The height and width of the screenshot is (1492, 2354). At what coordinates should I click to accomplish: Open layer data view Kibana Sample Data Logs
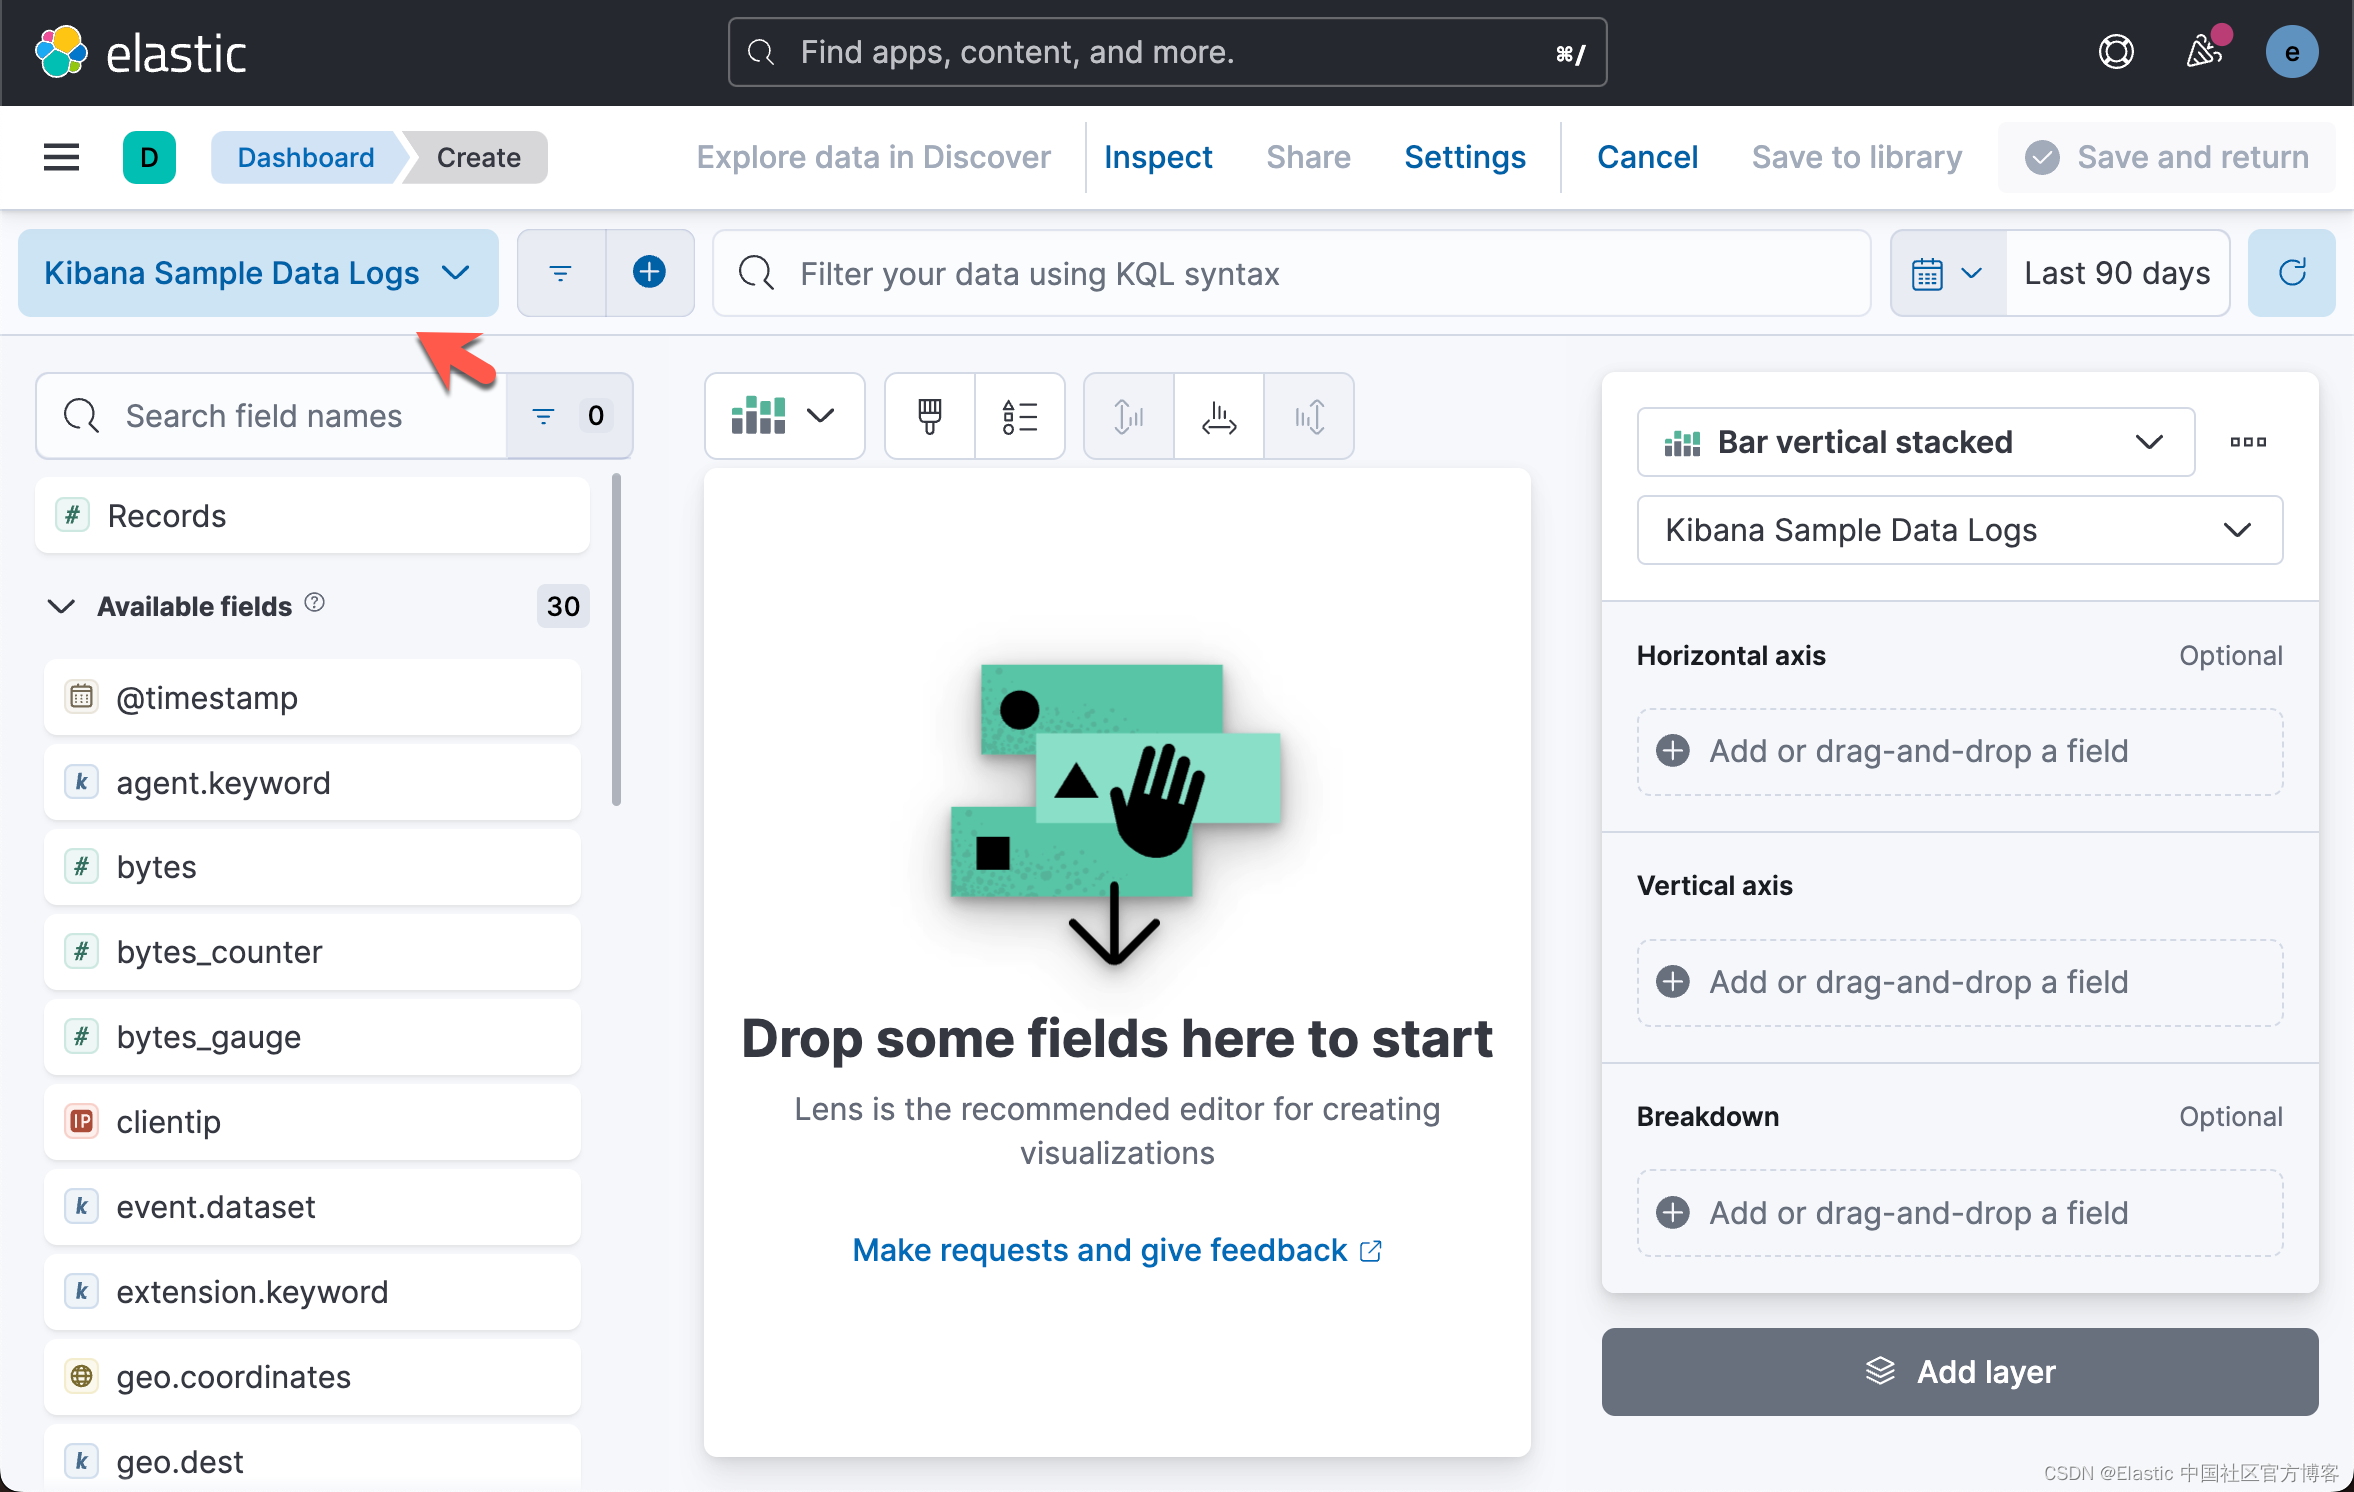pyautogui.click(x=1959, y=530)
